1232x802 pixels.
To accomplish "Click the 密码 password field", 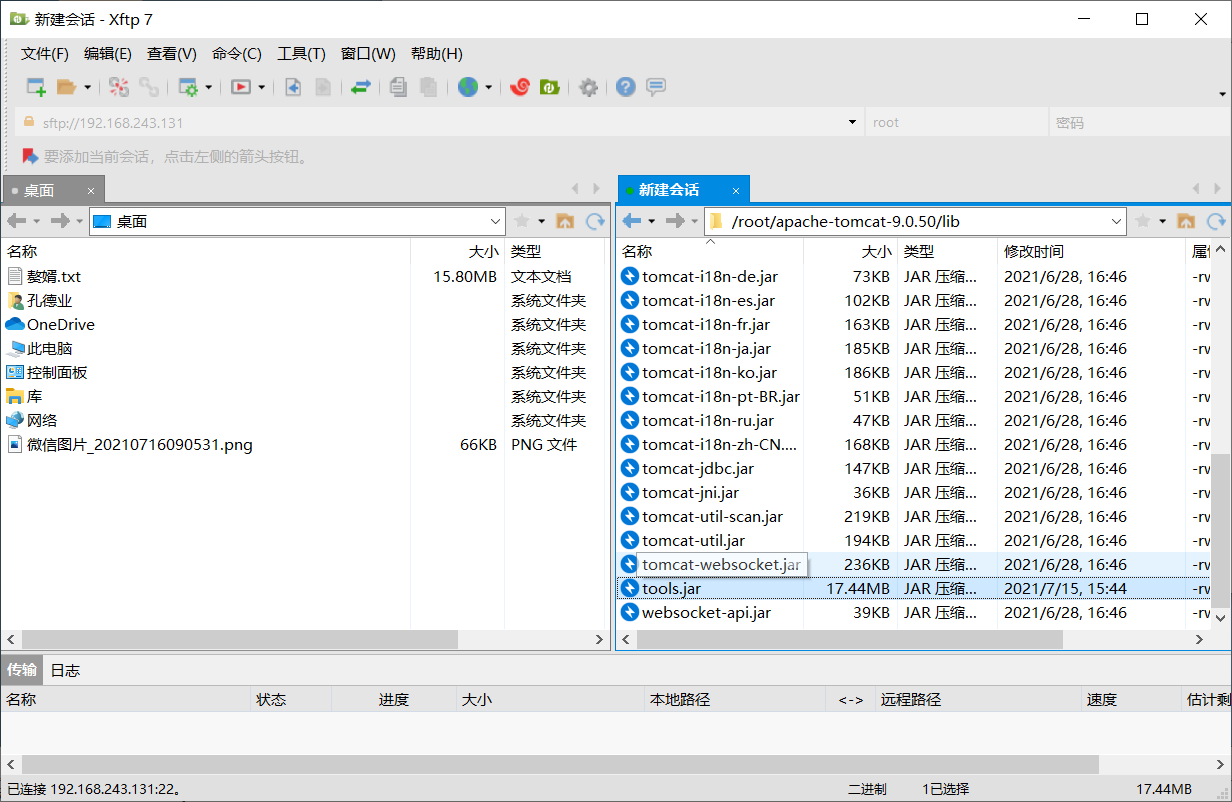I will tap(1139, 122).
